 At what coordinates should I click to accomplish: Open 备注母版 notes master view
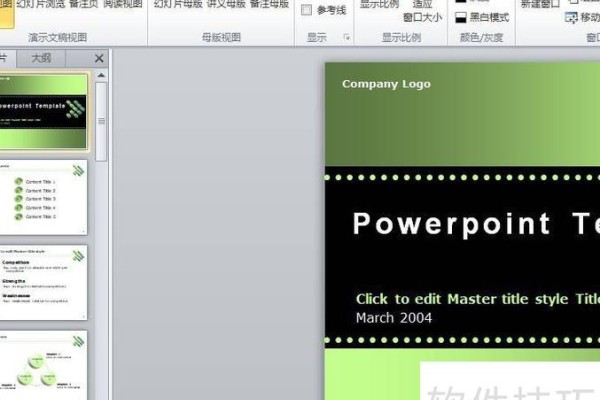click(269, 4)
